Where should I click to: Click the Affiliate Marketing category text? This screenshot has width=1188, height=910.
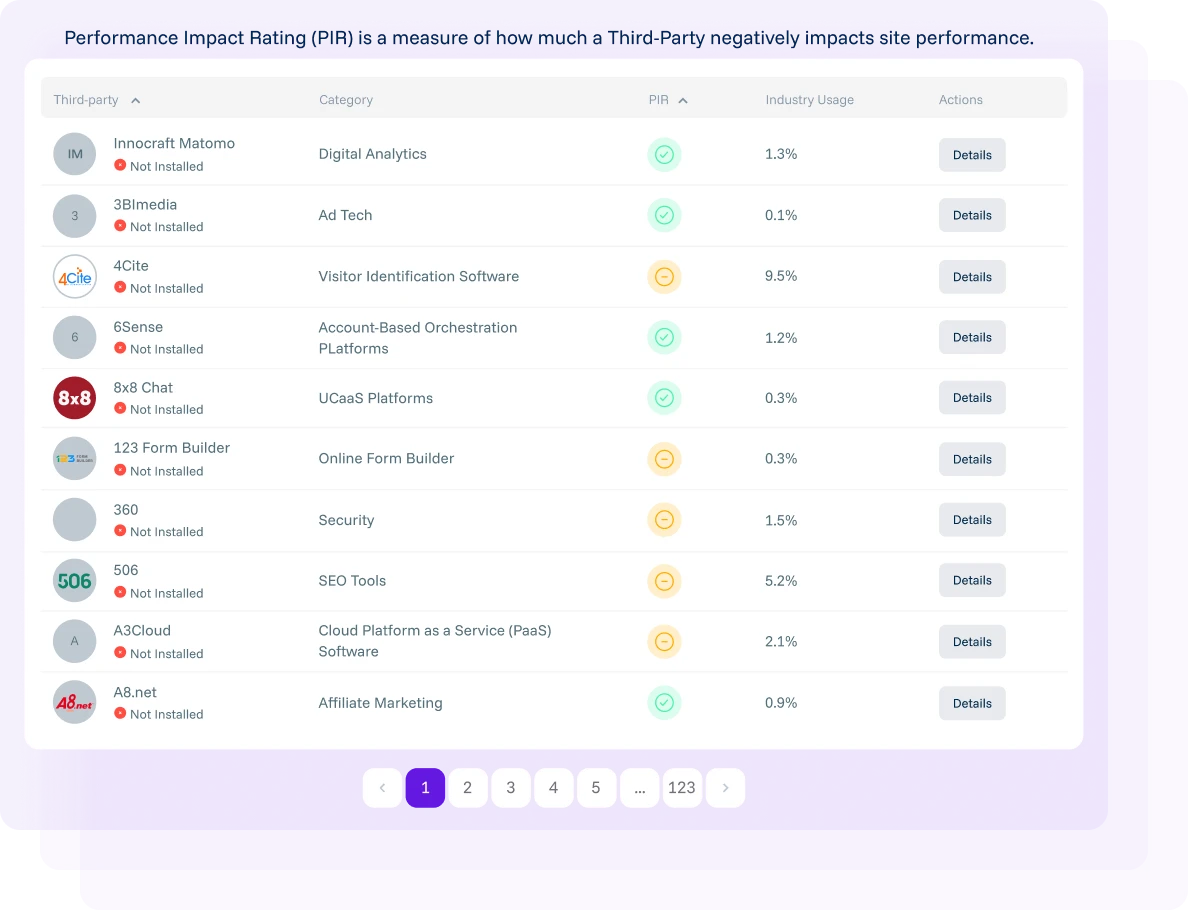[380, 702]
